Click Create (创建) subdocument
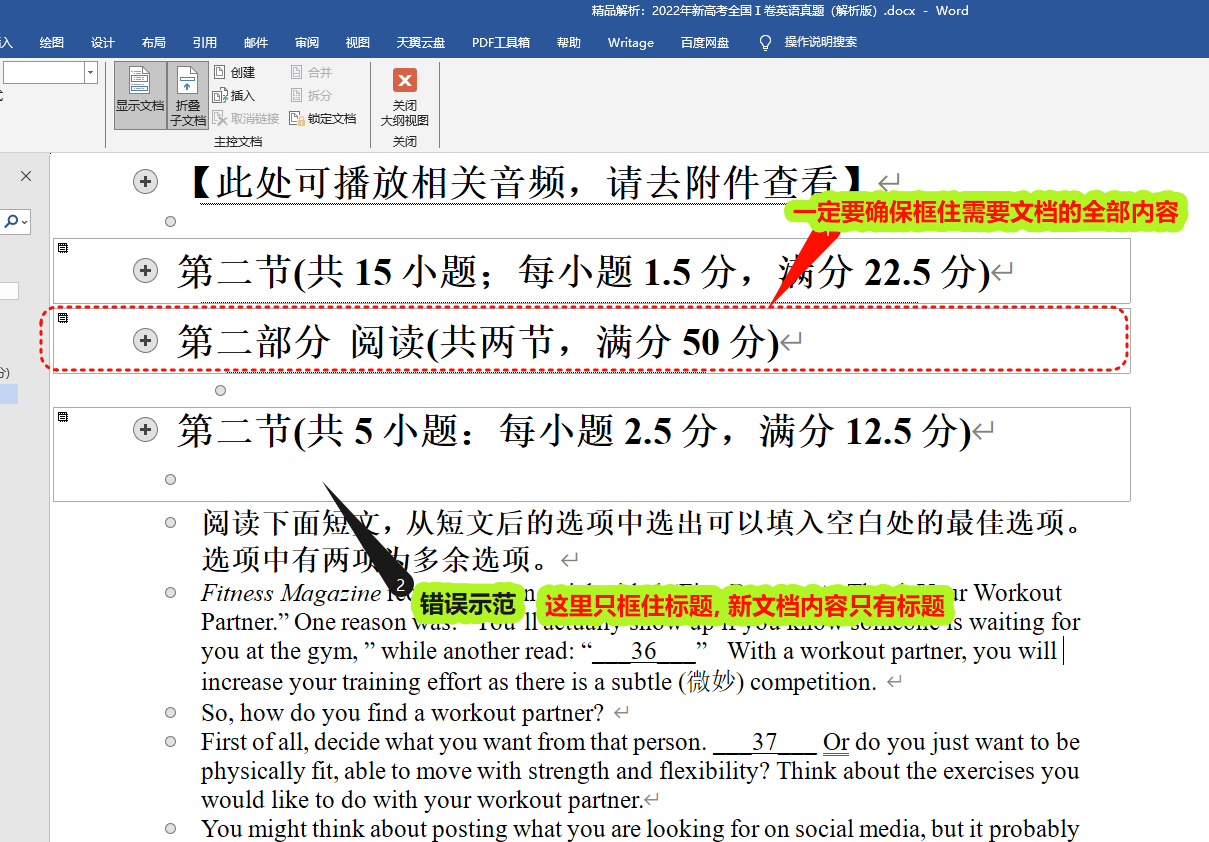The height and width of the screenshot is (842, 1209). pos(234,72)
